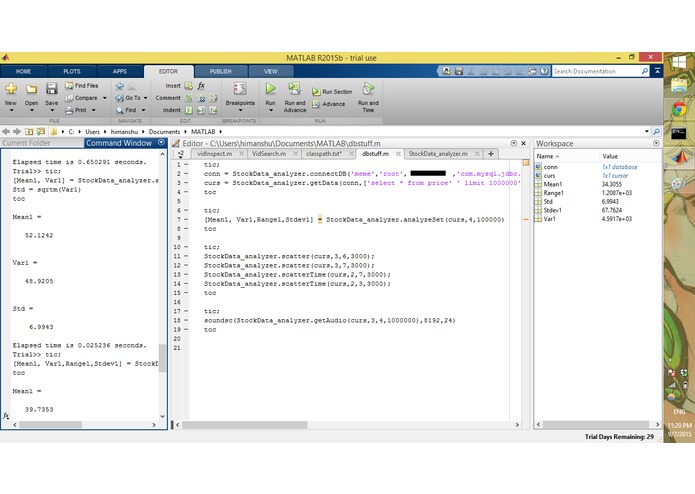The height and width of the screenshot is (494, 695).
Task: Click the Save floppy disk icon
Action: [51, 89]
